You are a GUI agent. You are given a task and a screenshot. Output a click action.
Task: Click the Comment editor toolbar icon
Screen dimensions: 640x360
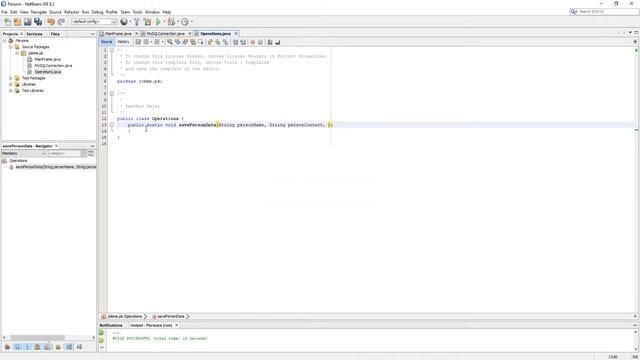point(270,42)
